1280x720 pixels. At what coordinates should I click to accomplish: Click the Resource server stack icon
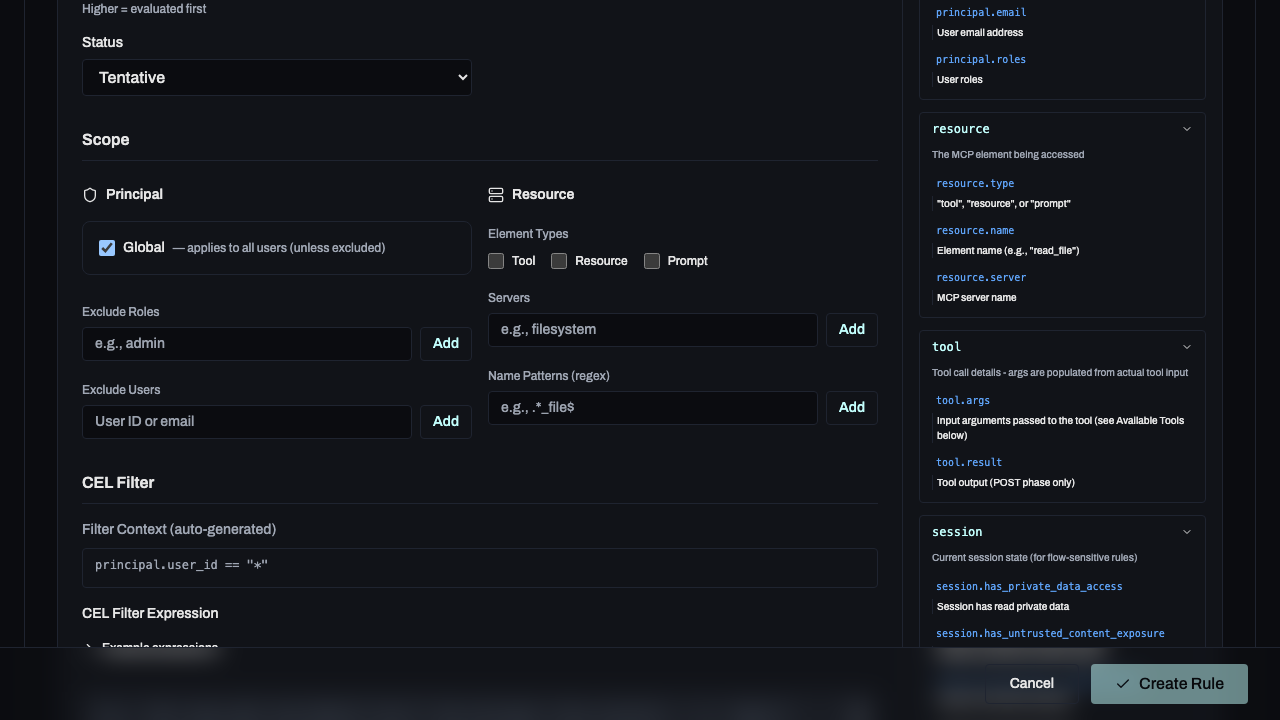496,195
